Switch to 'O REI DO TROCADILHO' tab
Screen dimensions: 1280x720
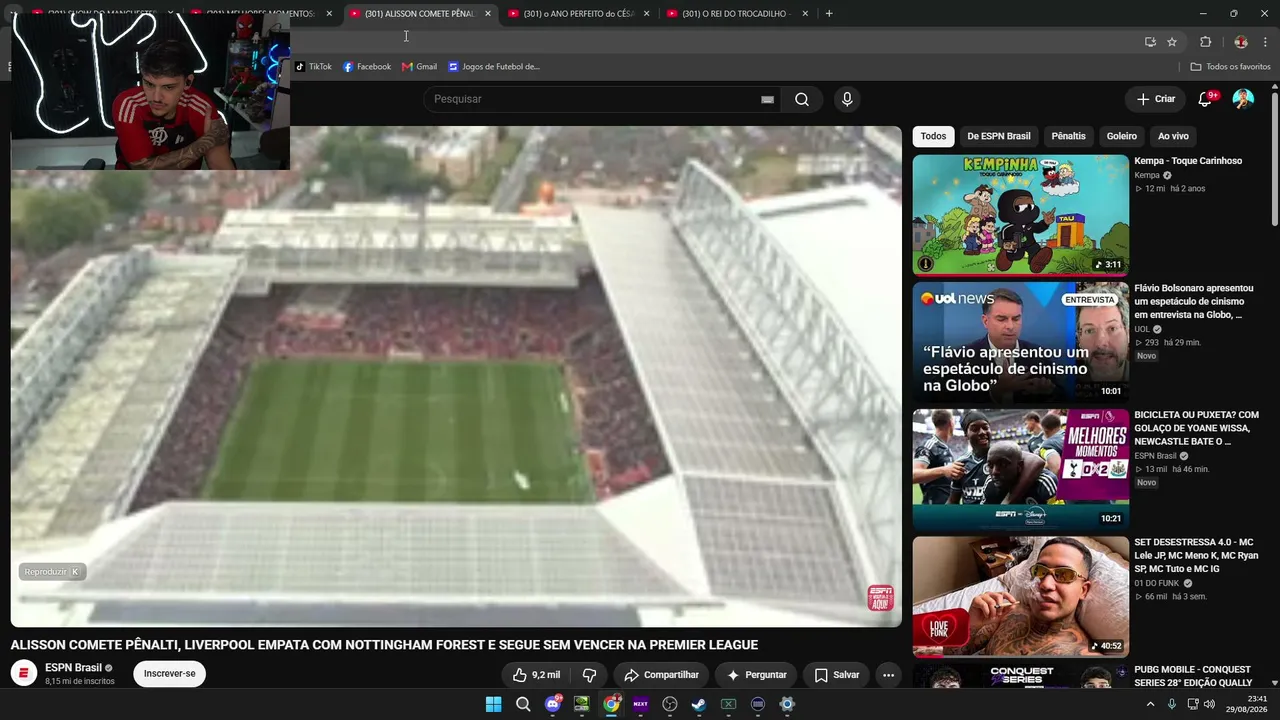tap(737, 14)
